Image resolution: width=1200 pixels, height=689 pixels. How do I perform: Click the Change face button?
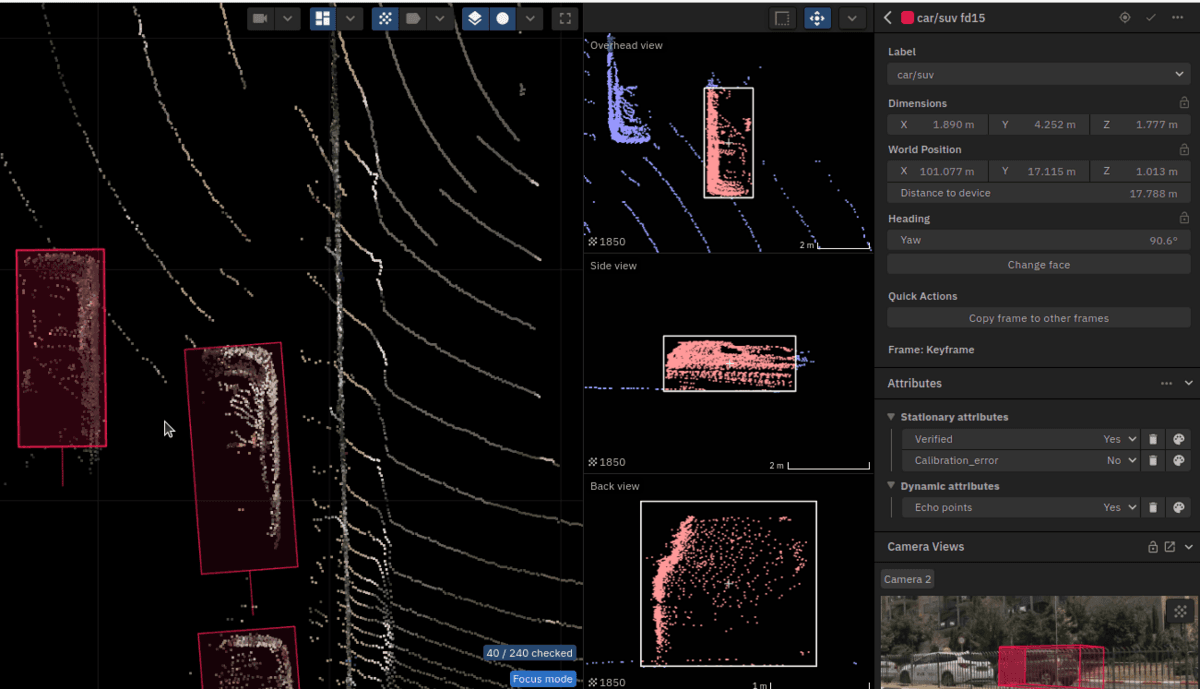1038,265
